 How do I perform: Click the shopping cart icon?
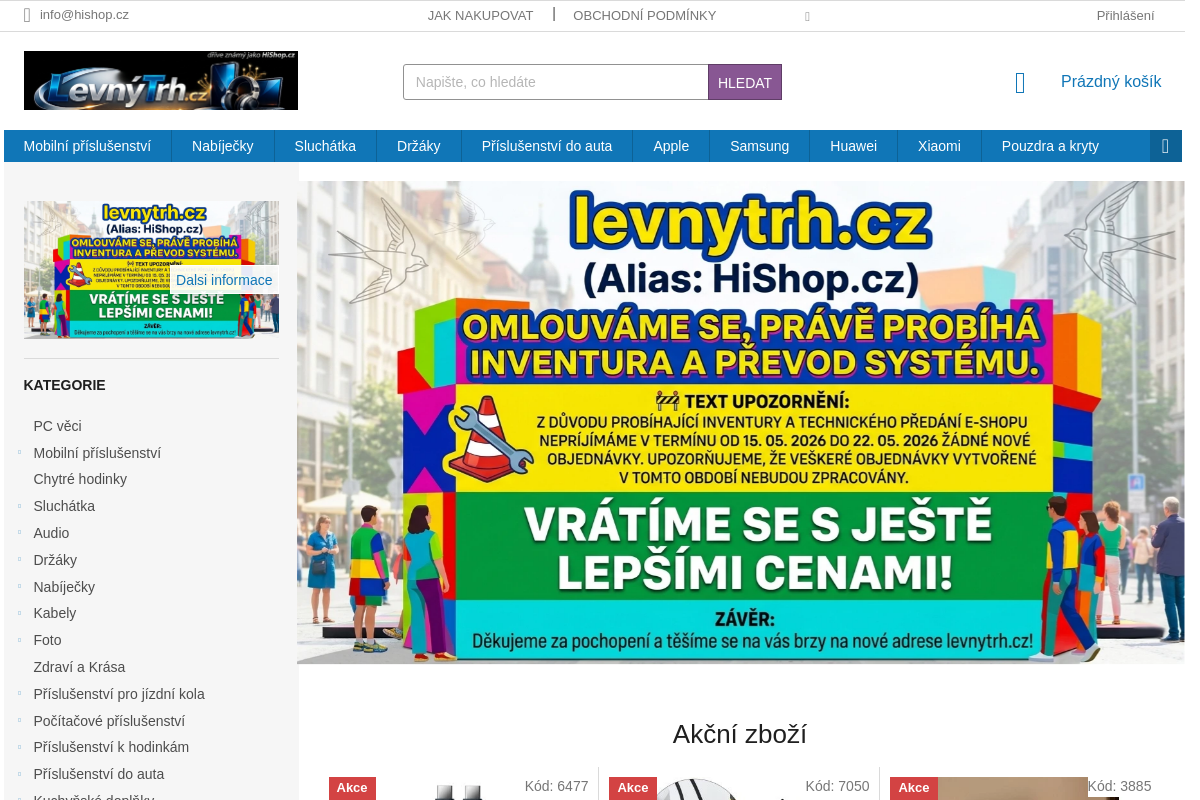(1020, 83)
